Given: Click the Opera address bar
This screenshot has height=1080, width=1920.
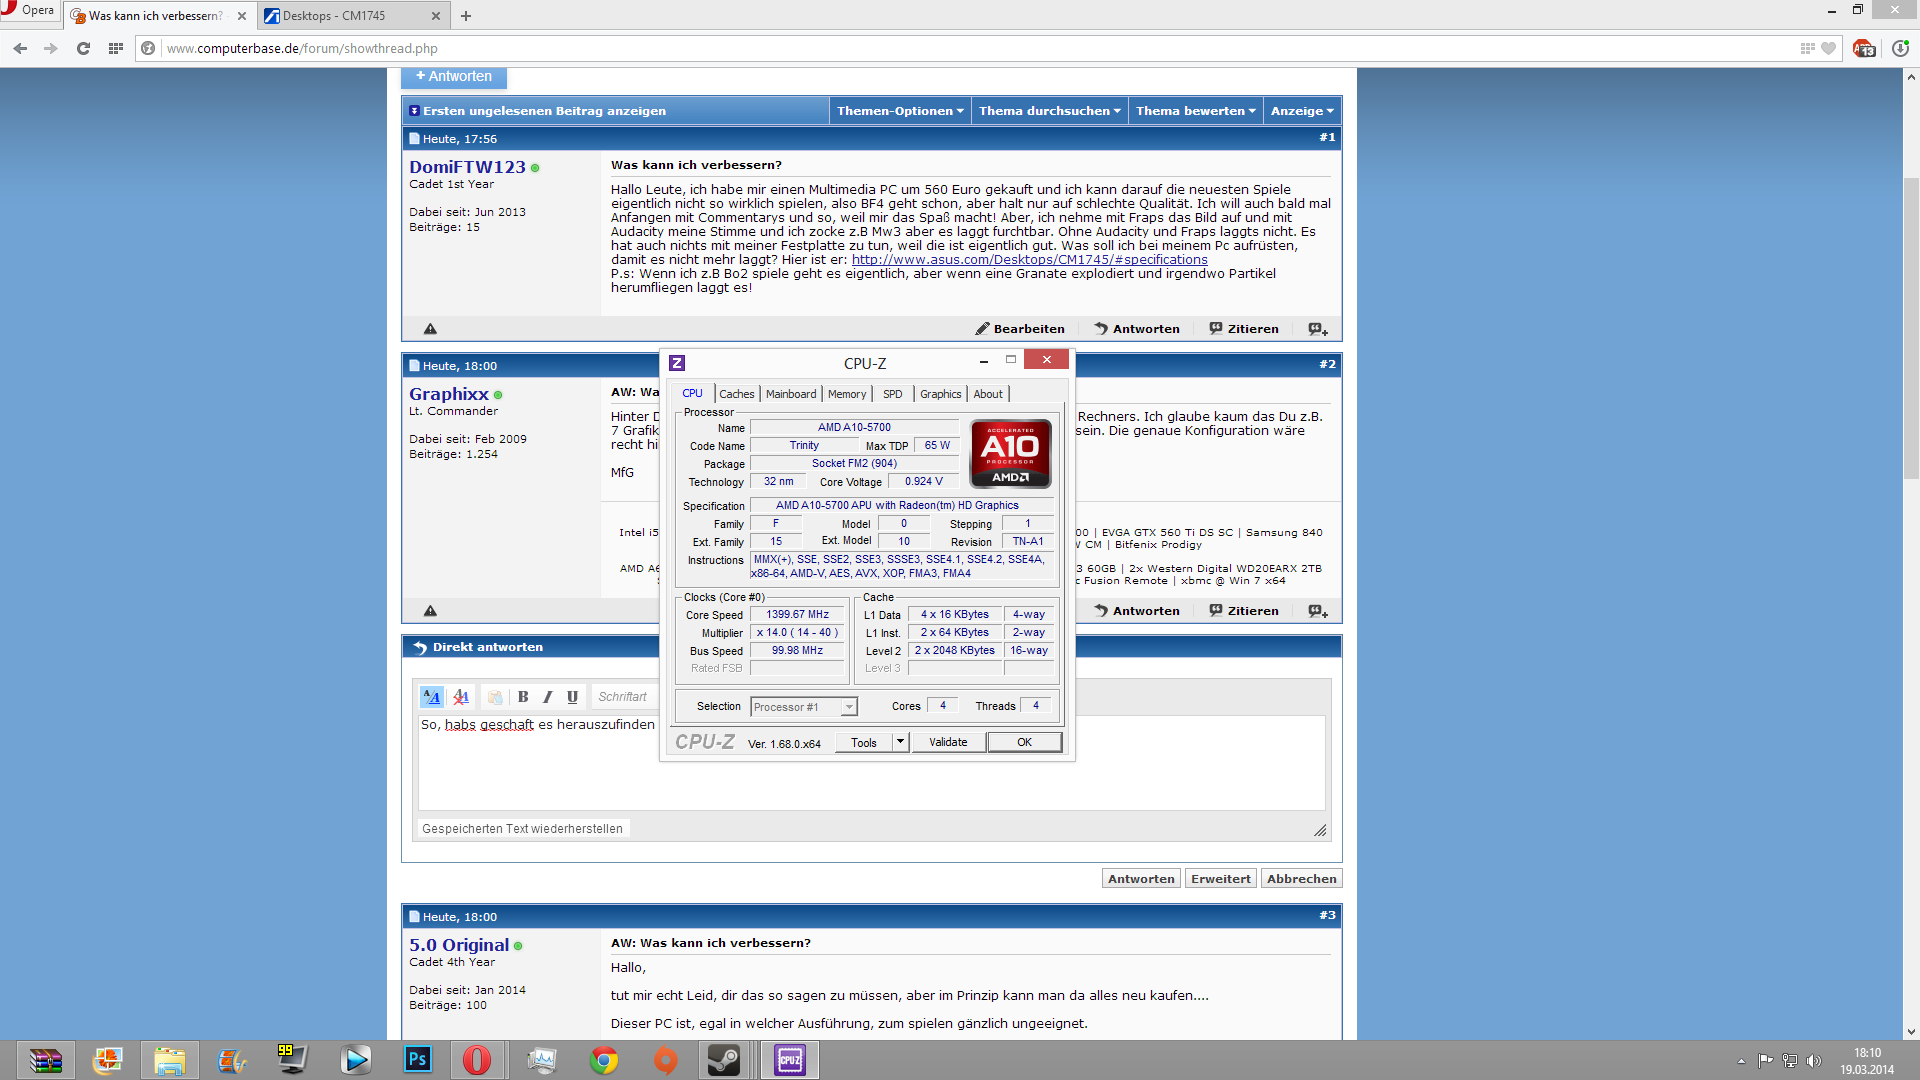Looking at the screenshot, I should click(x=980, y=48).
